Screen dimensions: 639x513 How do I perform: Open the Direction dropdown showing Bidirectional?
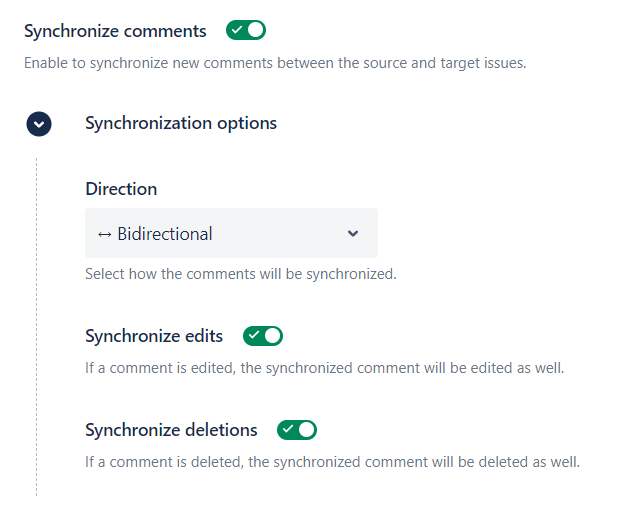(231, 233)
